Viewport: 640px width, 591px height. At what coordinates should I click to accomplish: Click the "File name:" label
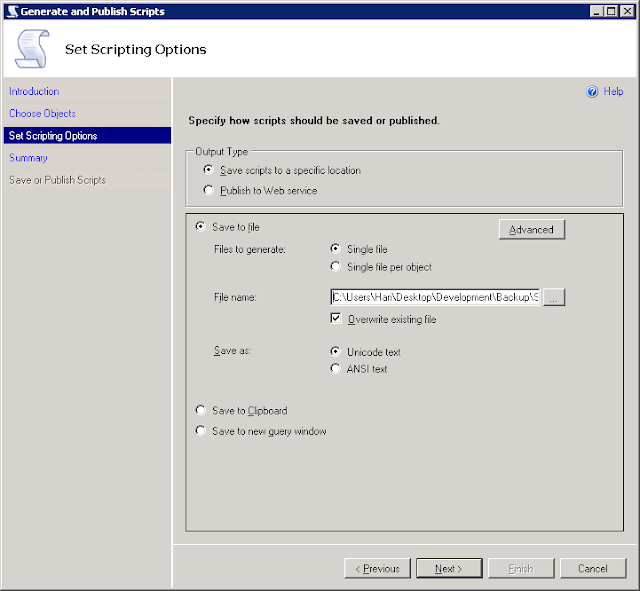point(235,297)
